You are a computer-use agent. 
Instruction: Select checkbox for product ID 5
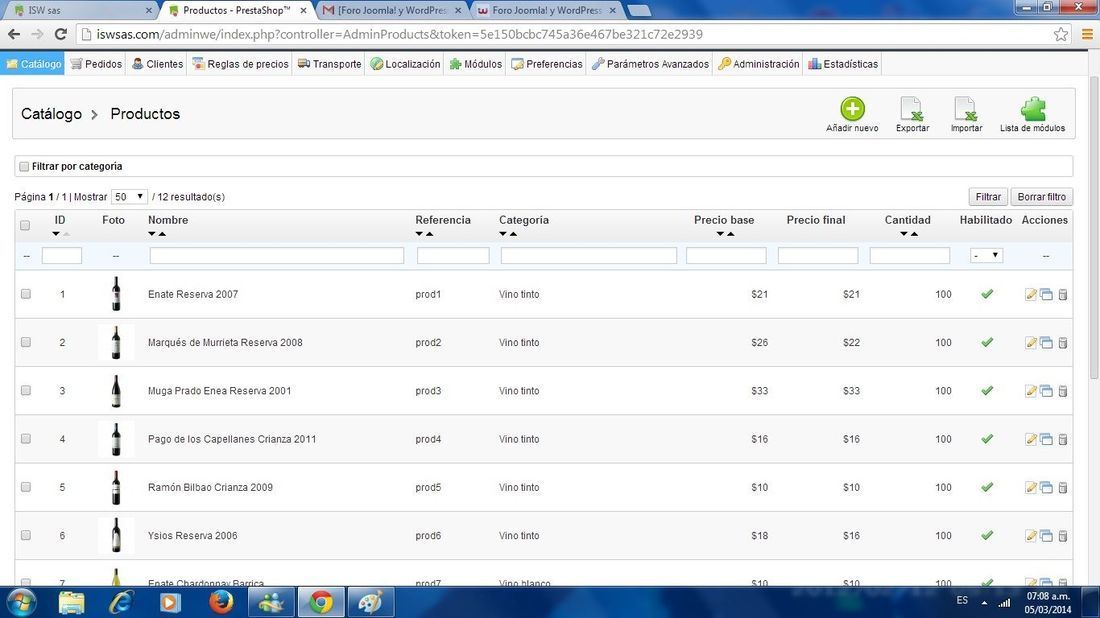coord(26,487)
